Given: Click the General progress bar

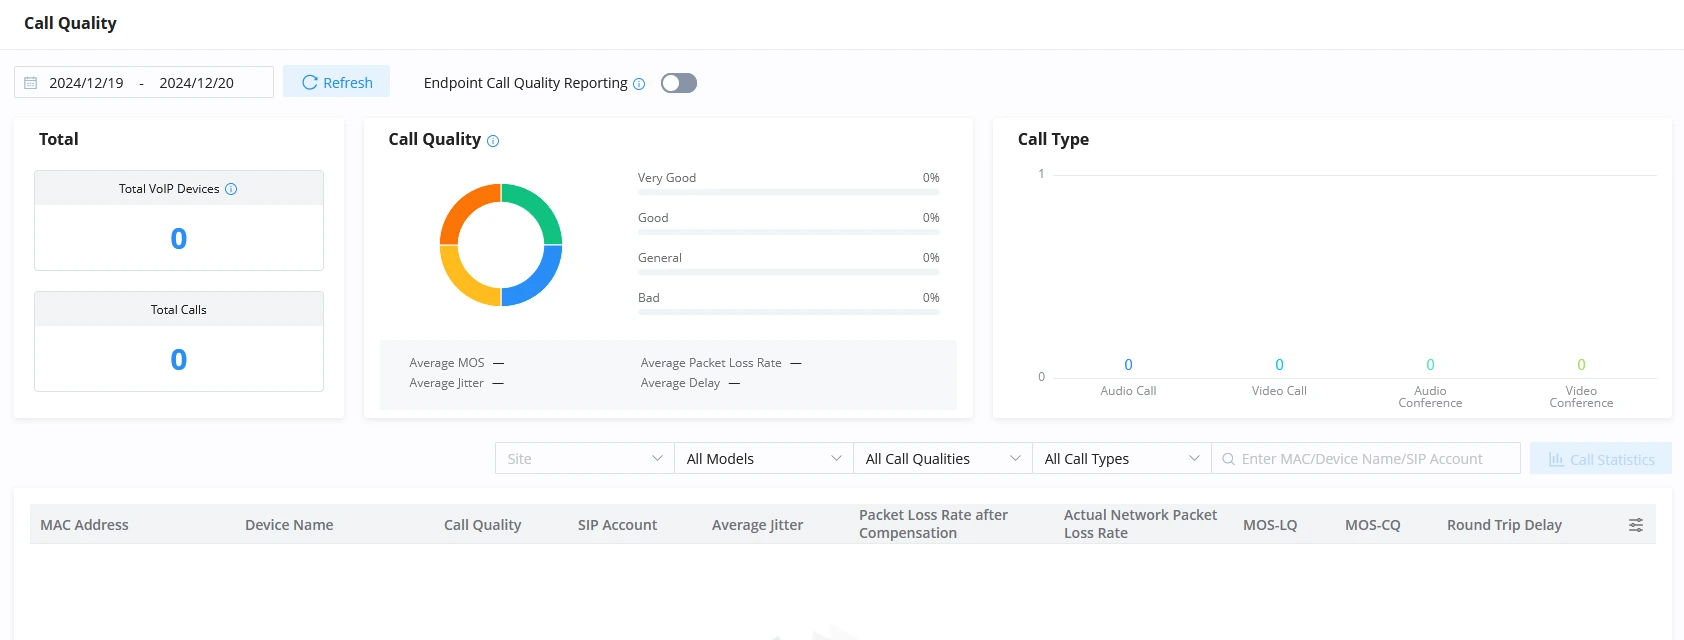Looking at the screenshot, I should [789, 272].
